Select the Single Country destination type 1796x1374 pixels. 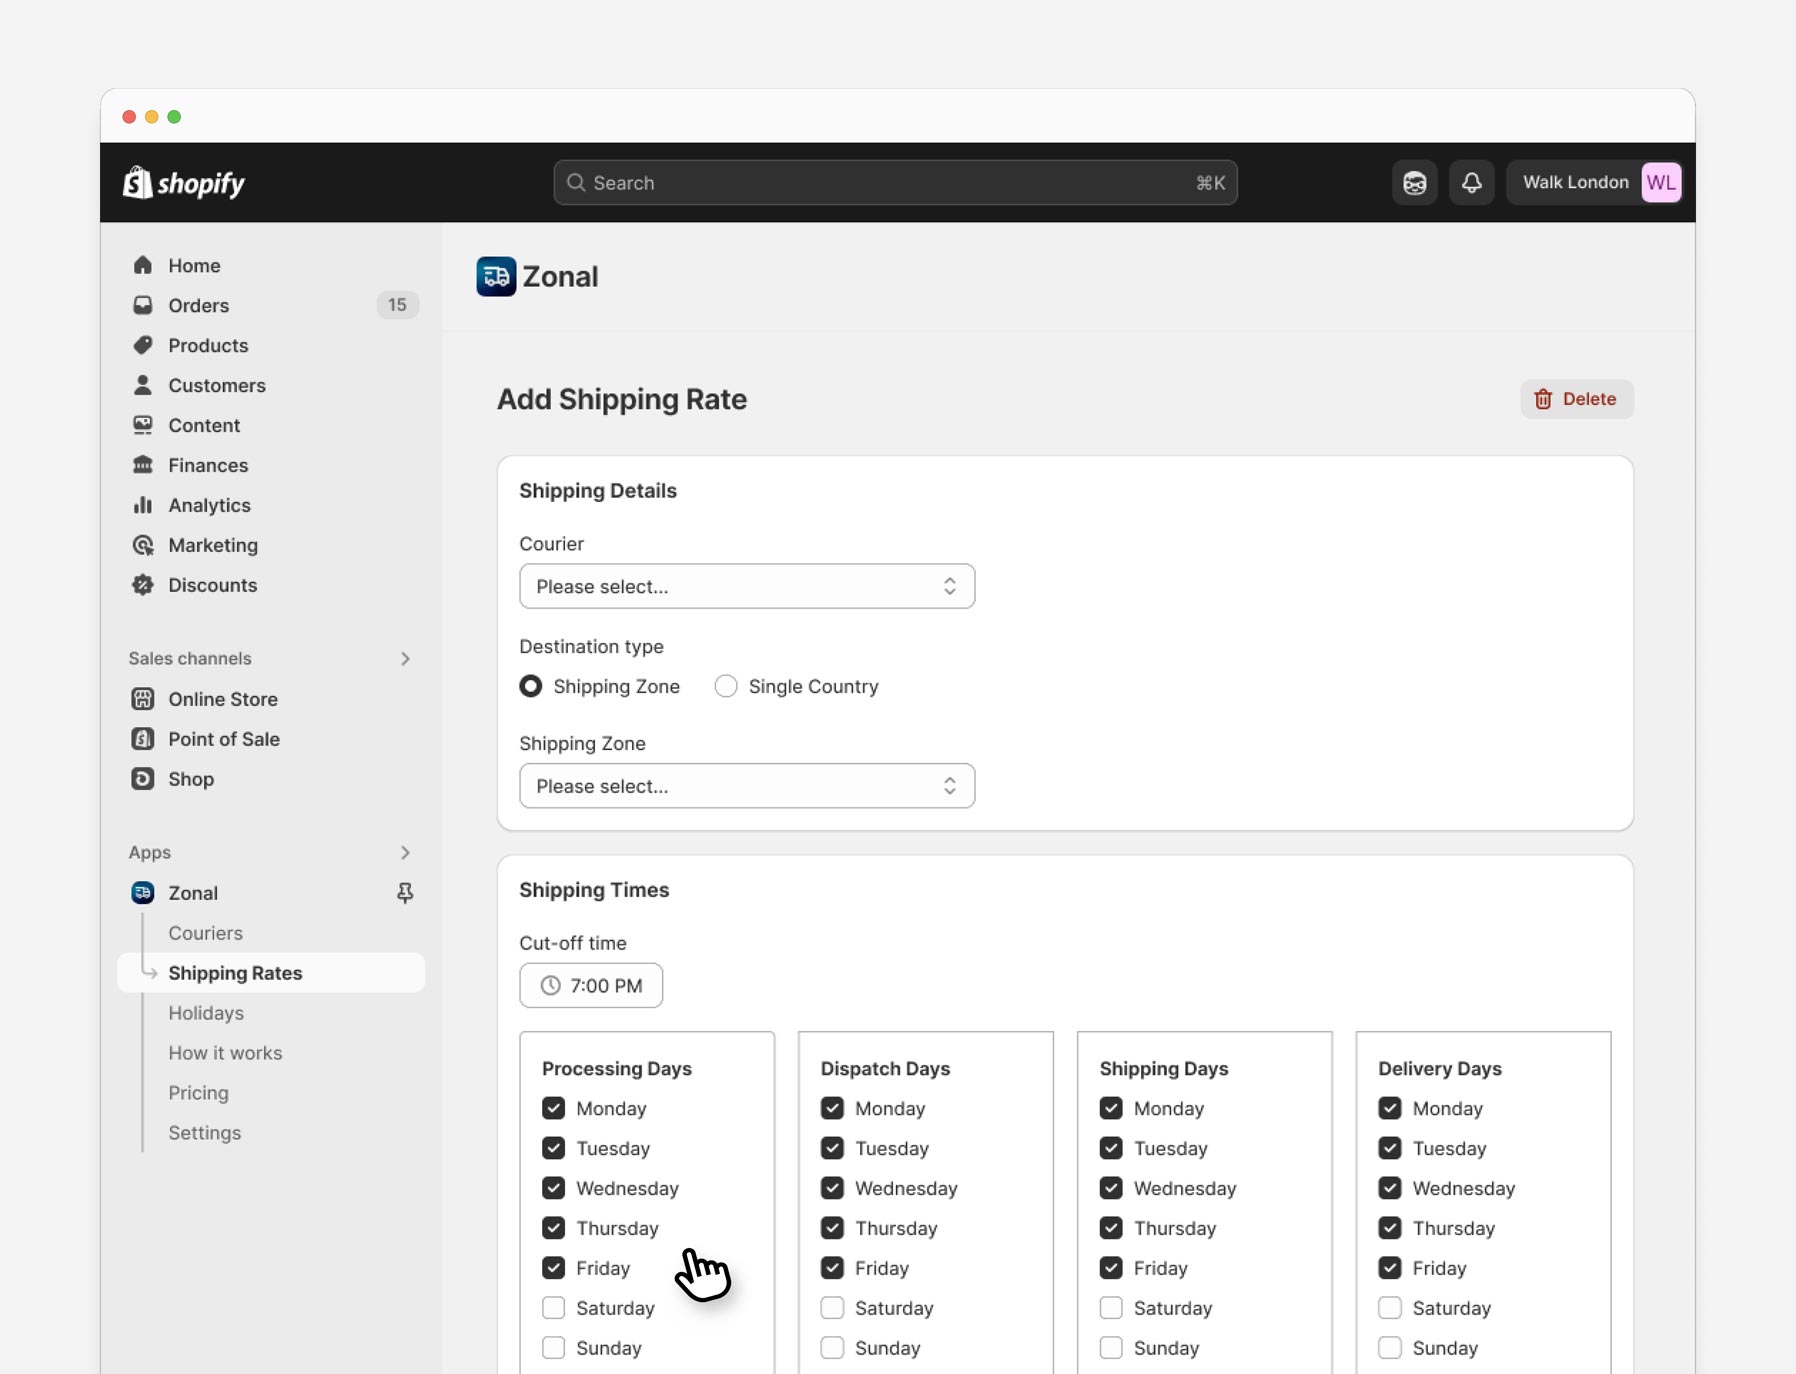726,686
